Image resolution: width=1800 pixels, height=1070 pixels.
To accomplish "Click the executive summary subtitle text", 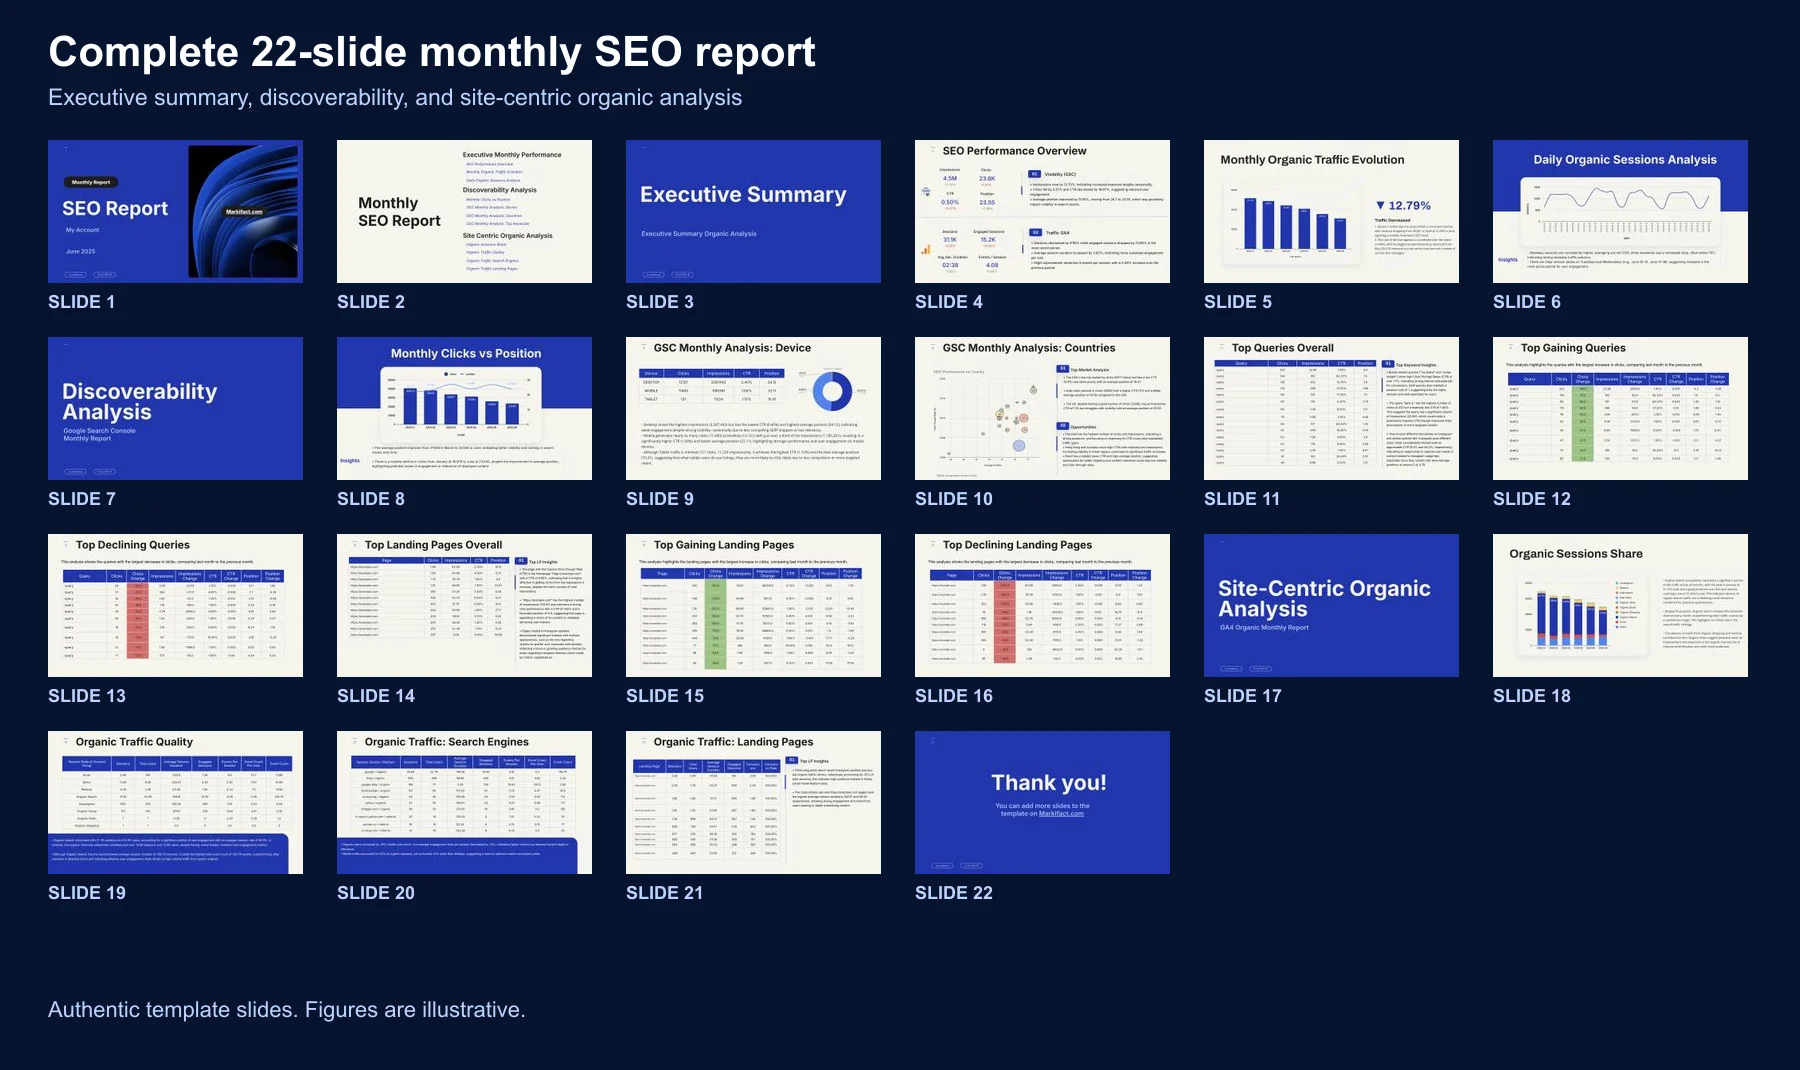I will (395, 98).
